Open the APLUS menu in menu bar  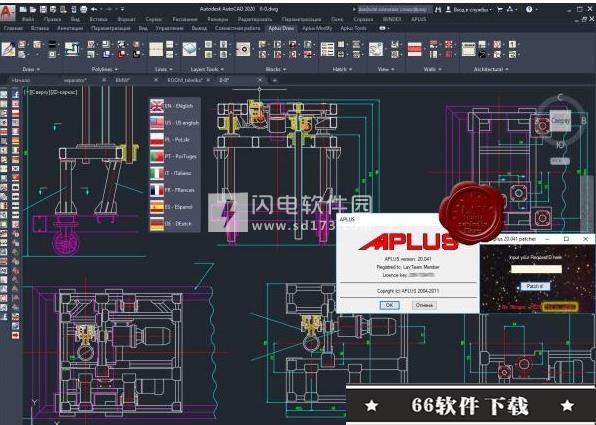[418, 19]
